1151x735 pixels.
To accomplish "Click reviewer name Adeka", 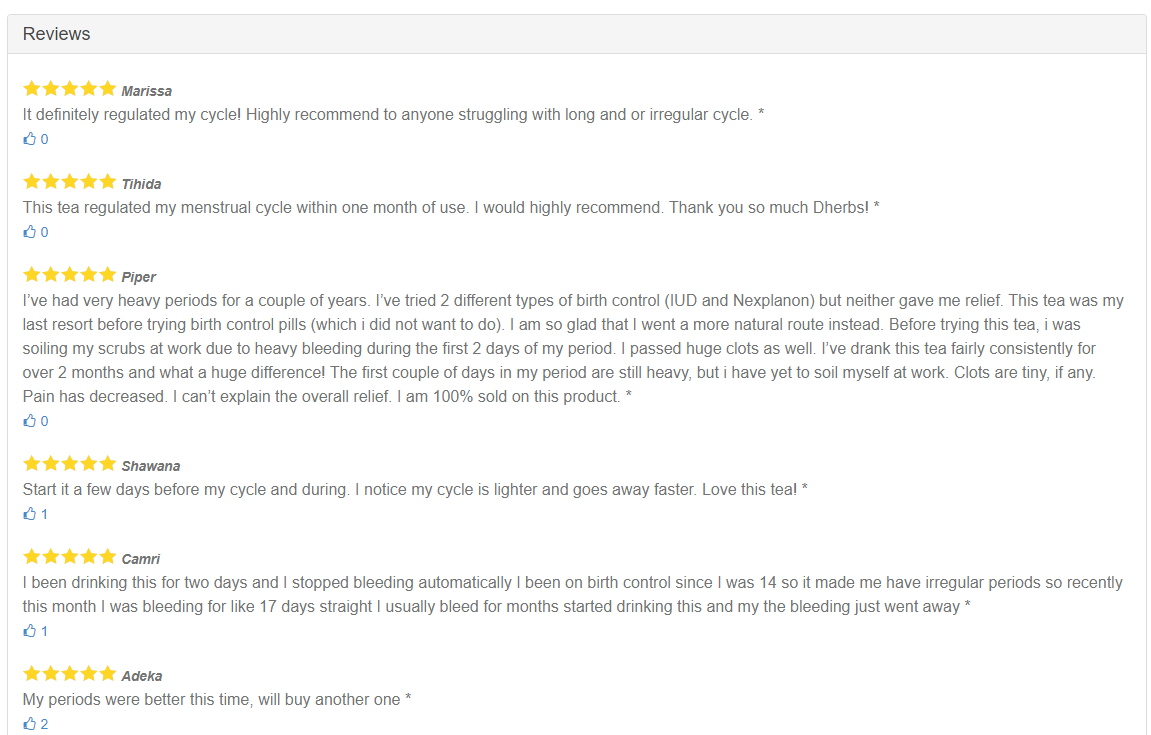I will (x=142, y=676).
